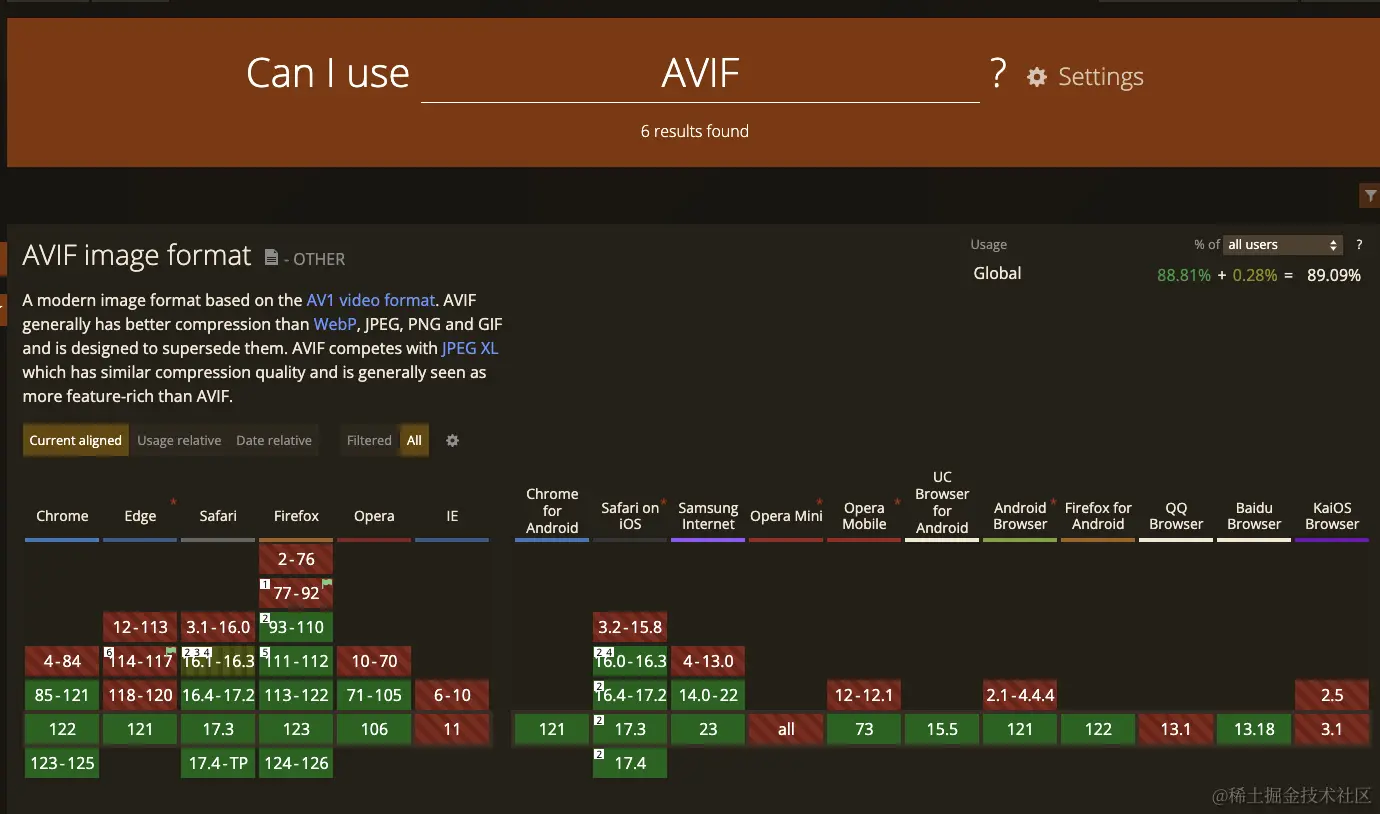This screenshot has width=1380, height=814.
Task: Click the Samsung Internet header
Action: pos(708,516)
